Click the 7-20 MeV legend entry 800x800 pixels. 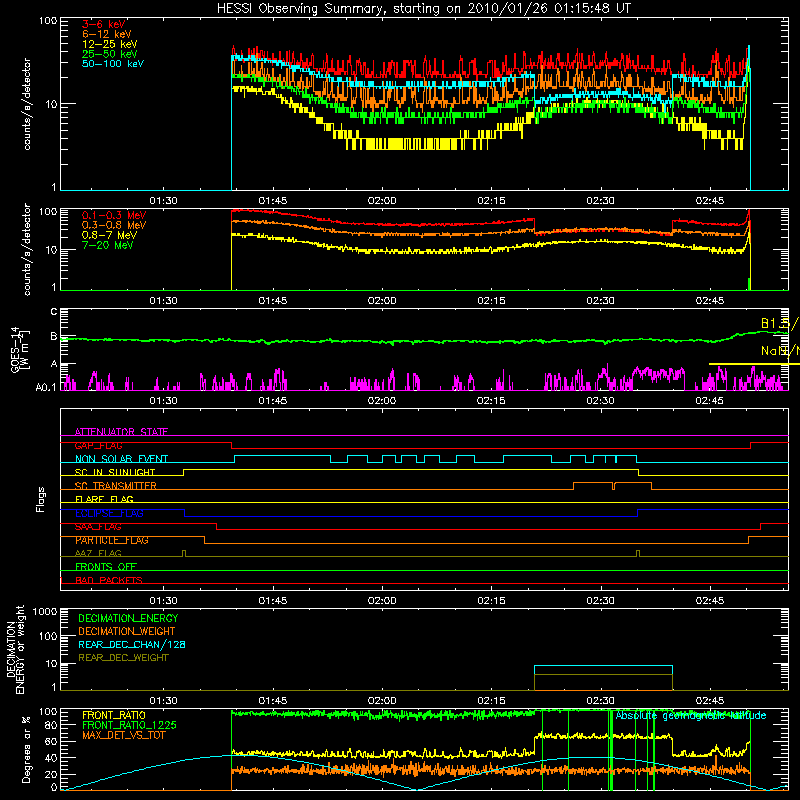point(107,245)
